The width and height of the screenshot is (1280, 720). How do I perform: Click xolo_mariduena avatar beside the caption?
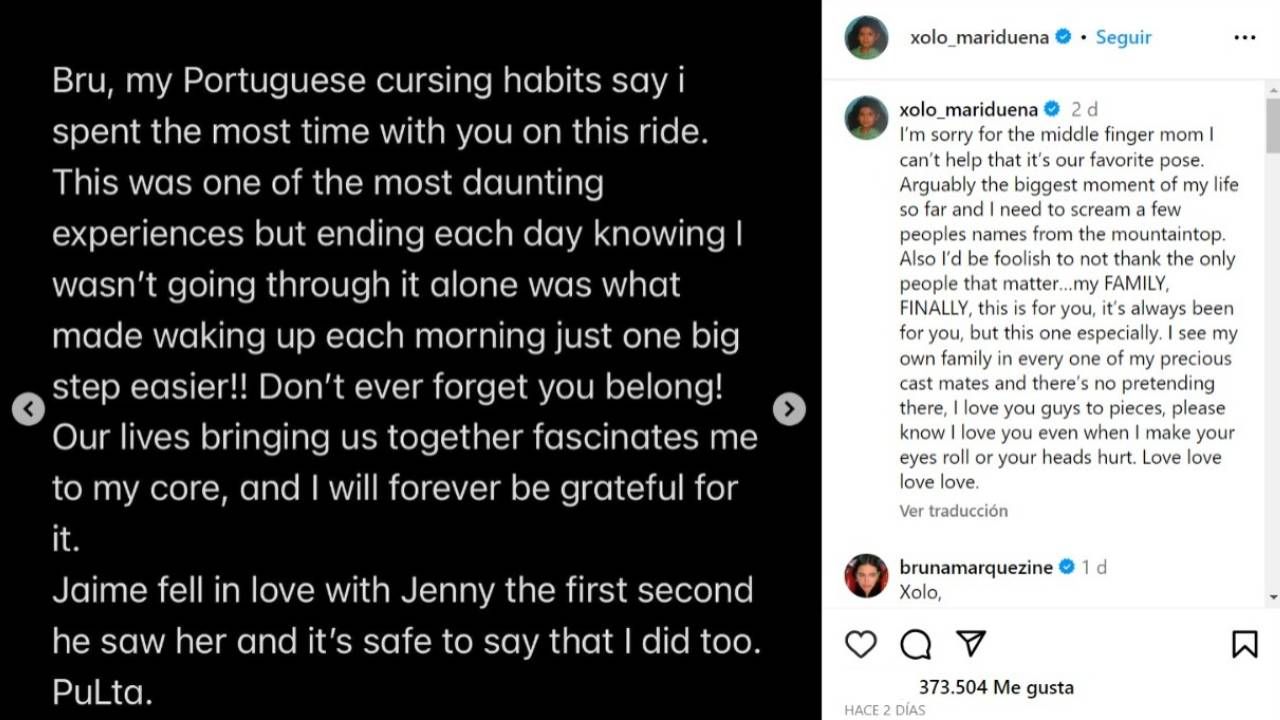tap(866, 117)
